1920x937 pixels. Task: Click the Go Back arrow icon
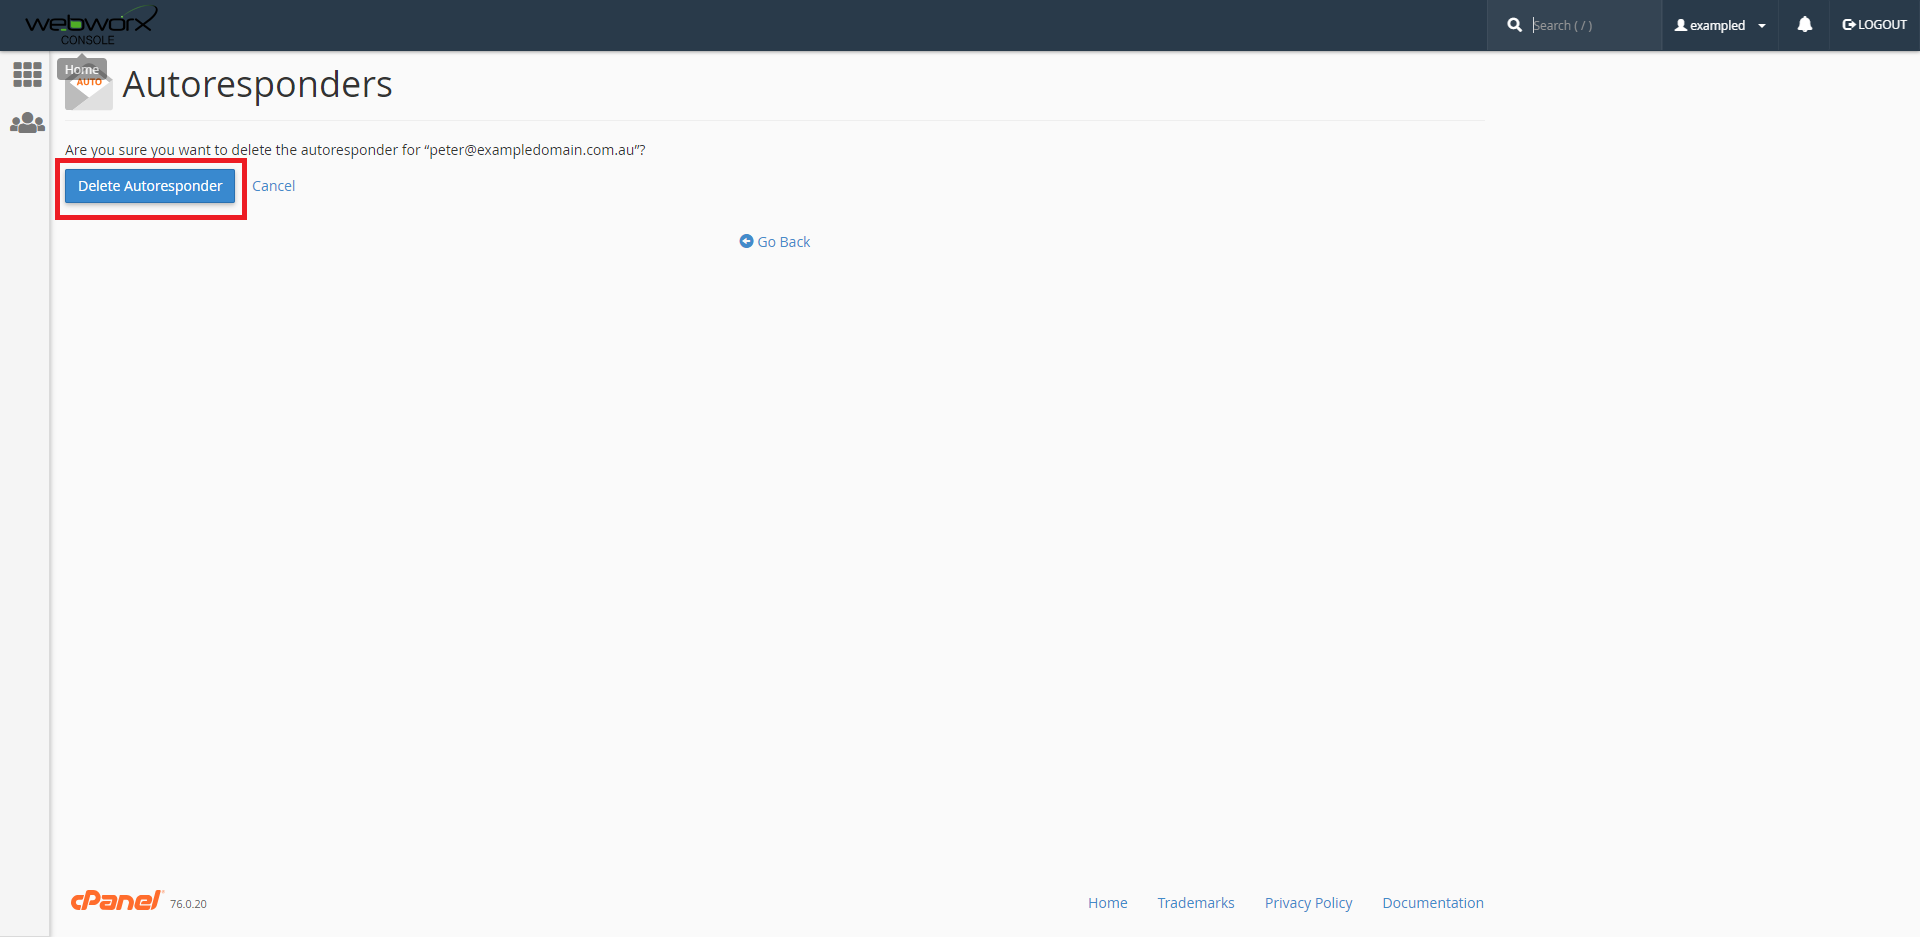pos(746,241)
